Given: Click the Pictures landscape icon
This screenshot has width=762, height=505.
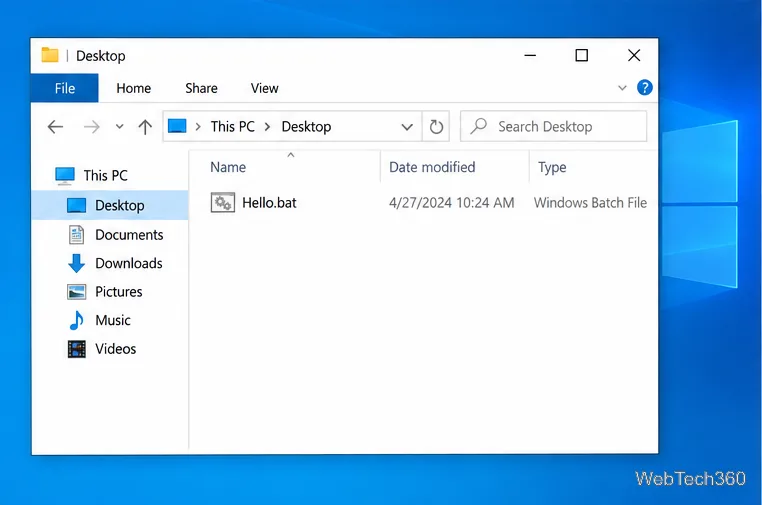Looking at the screenshot, I should [76, 292].
